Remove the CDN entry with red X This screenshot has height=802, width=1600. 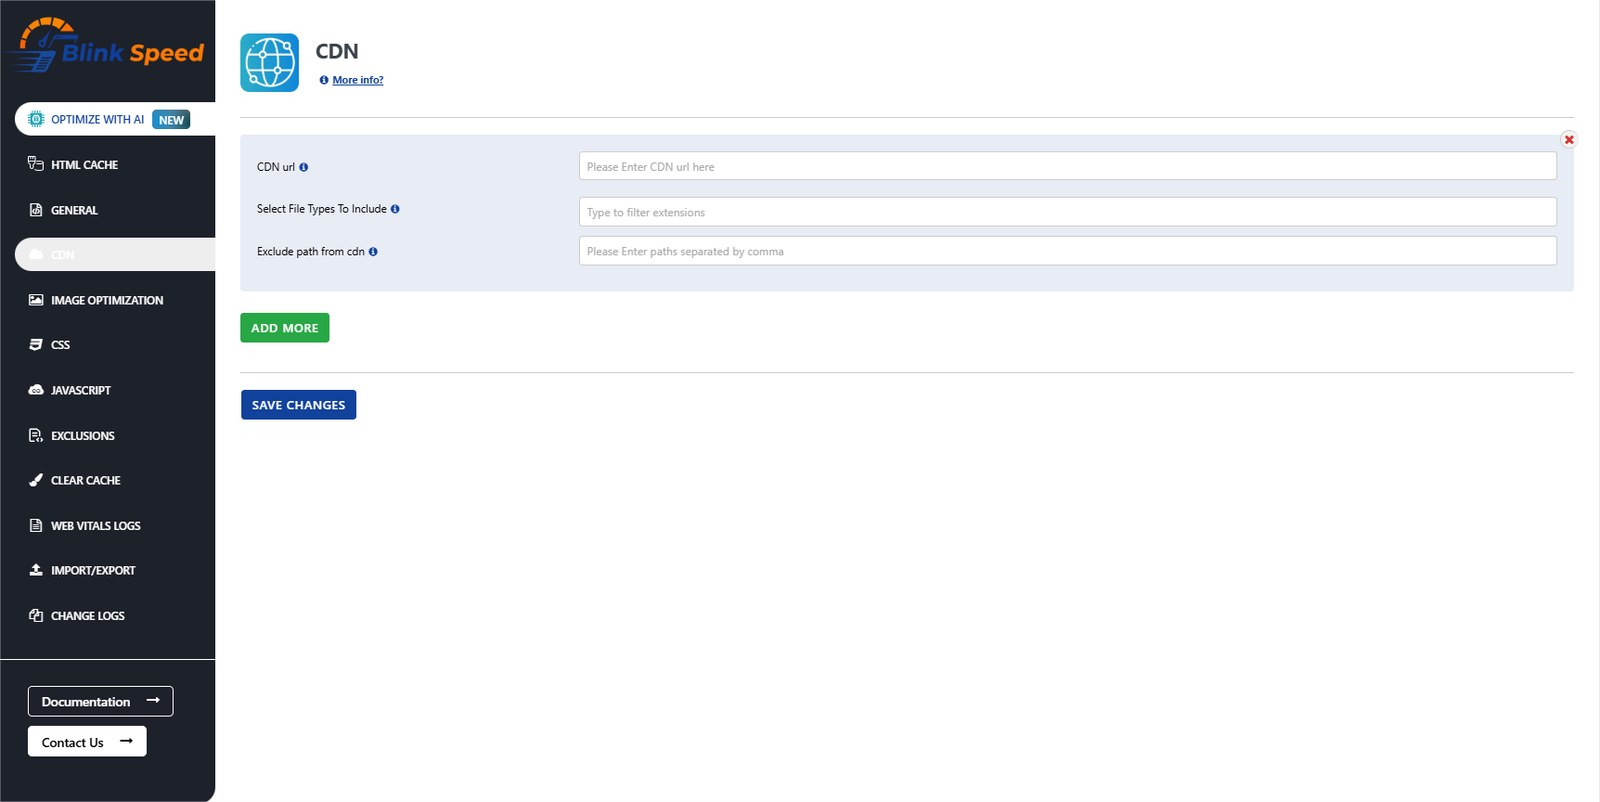pyautogui.click(x=1569, y=140)
